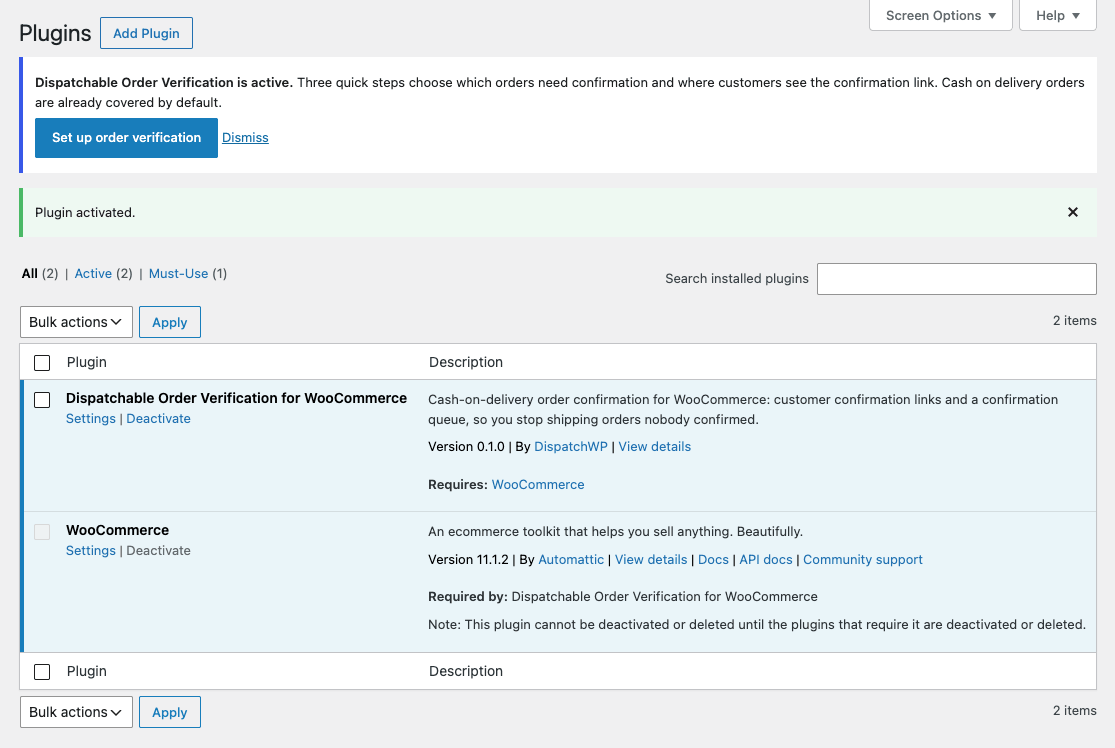Open Settings for Dispatchable Order Verification
Screen dimensions: 1115x748
(x=90, y=419)
